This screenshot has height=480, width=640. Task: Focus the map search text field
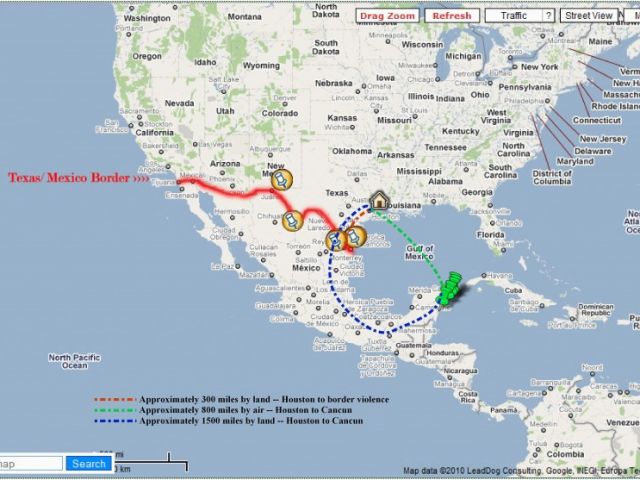pos(31,464)
